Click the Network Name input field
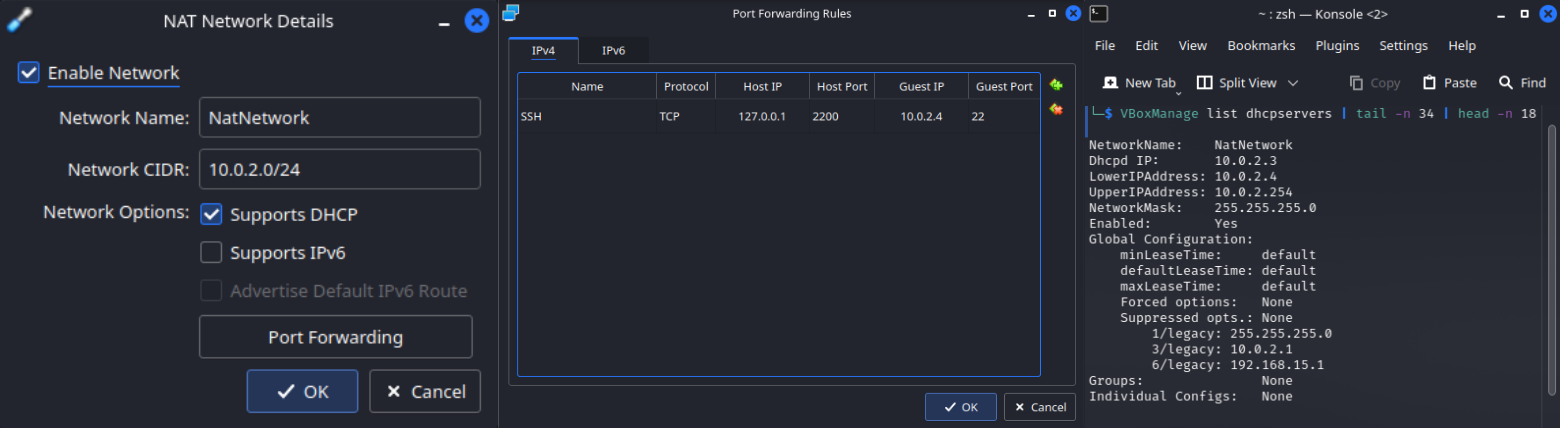 coord(340,117)
